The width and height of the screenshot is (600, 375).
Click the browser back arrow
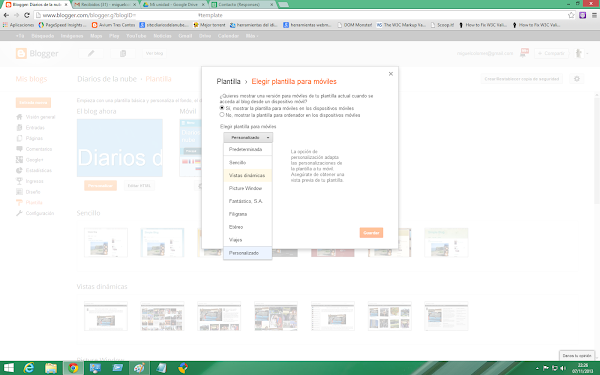pyautogui.click(x=6, y=15)
